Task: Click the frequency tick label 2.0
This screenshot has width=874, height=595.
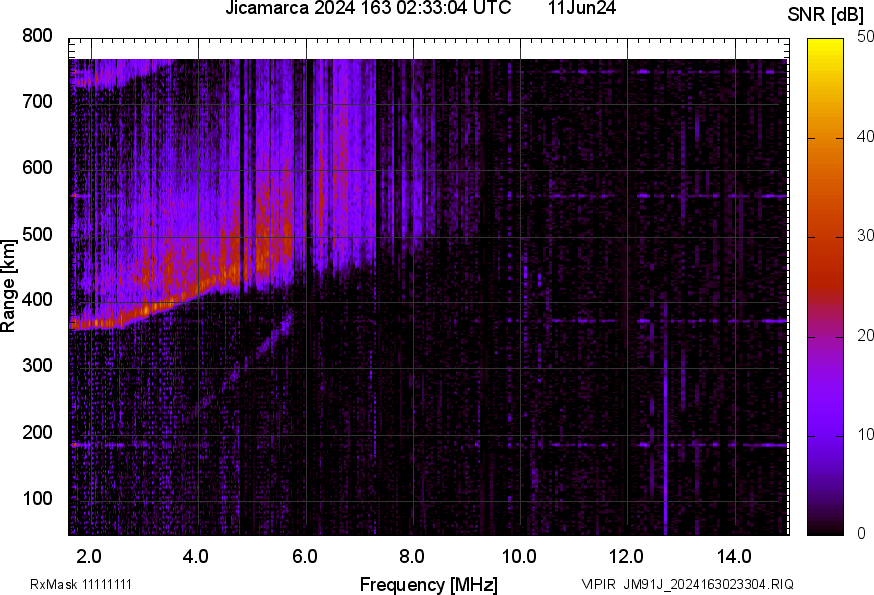Action: [x=89, y=557]
